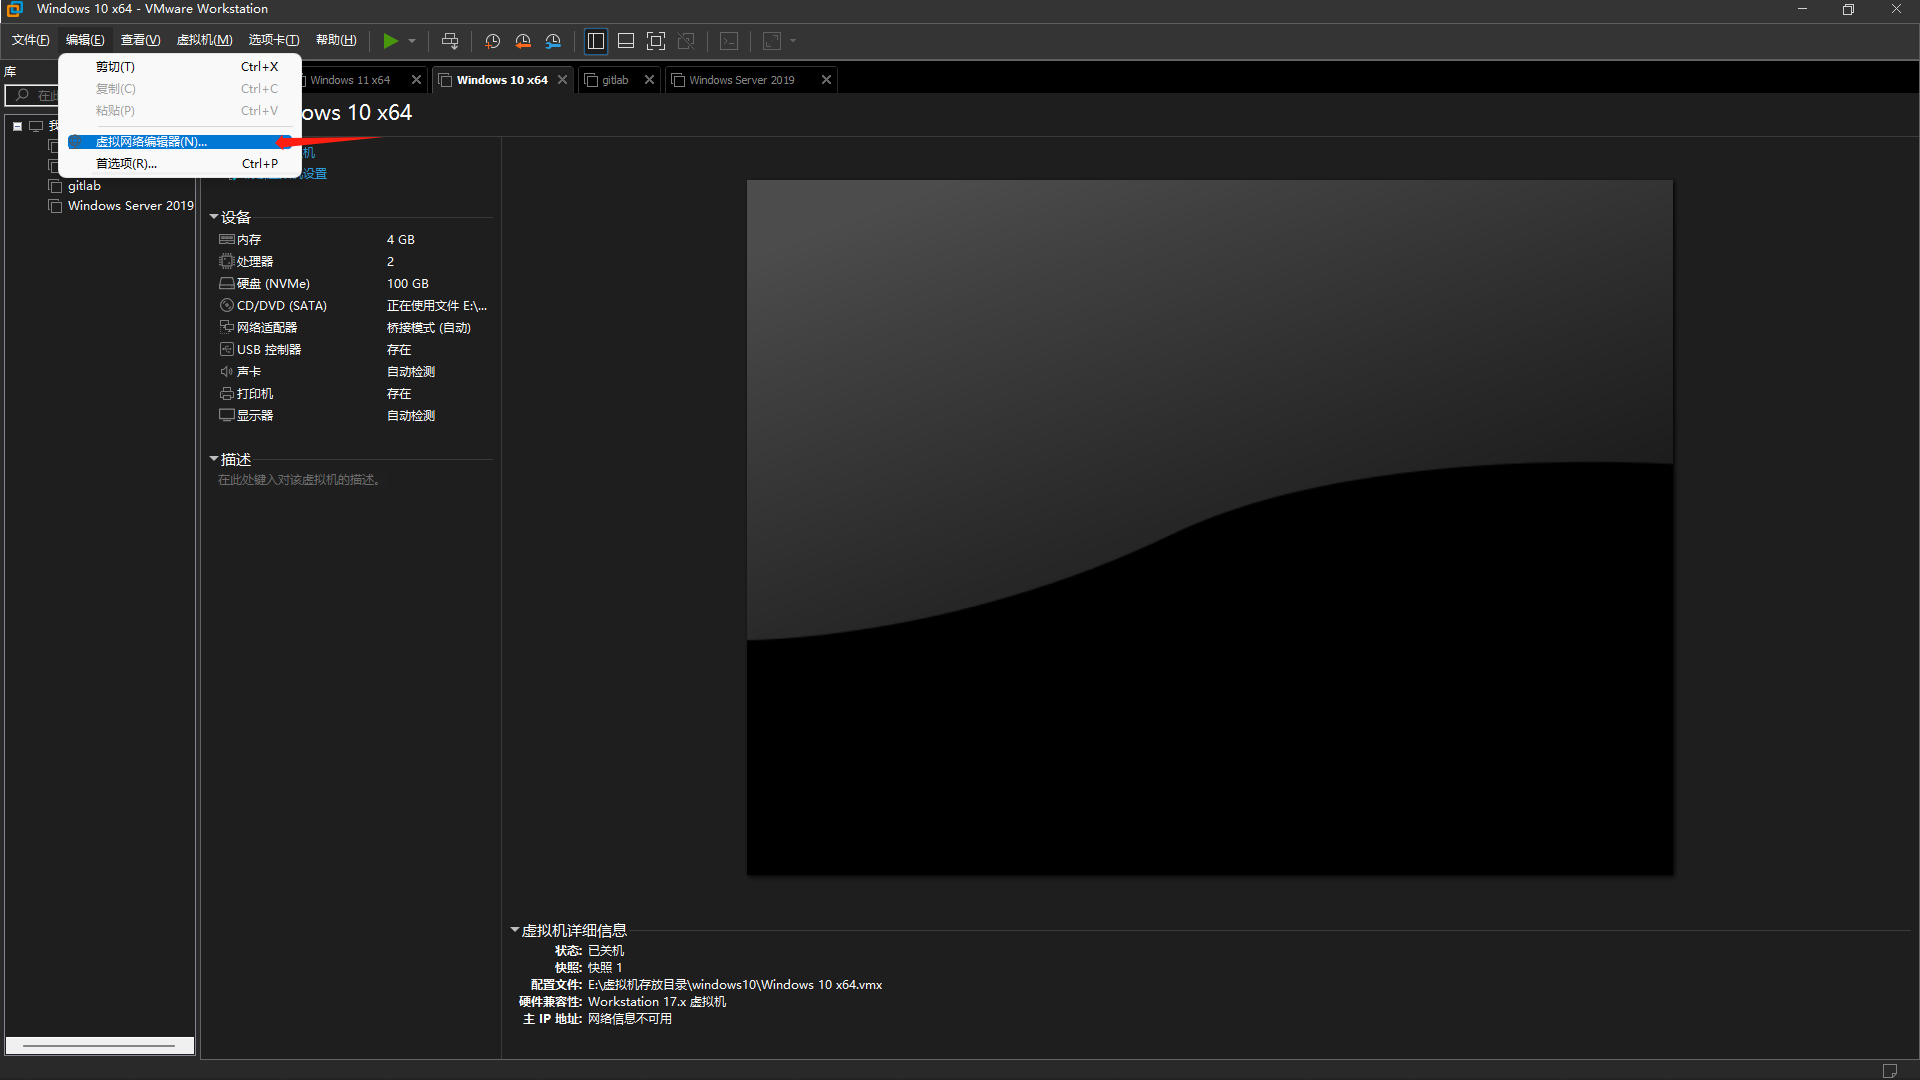Click the 100 GB hard disk value

(408, 284)
